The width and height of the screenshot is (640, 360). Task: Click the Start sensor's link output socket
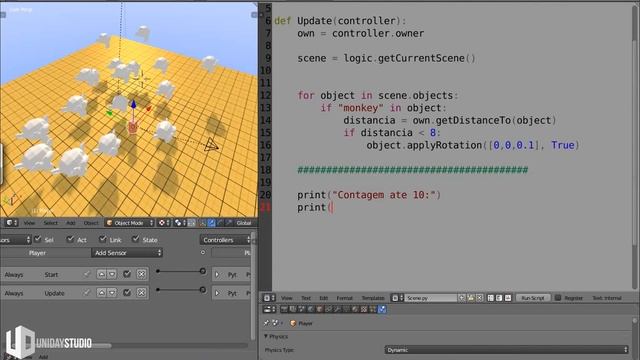(158, 271)
